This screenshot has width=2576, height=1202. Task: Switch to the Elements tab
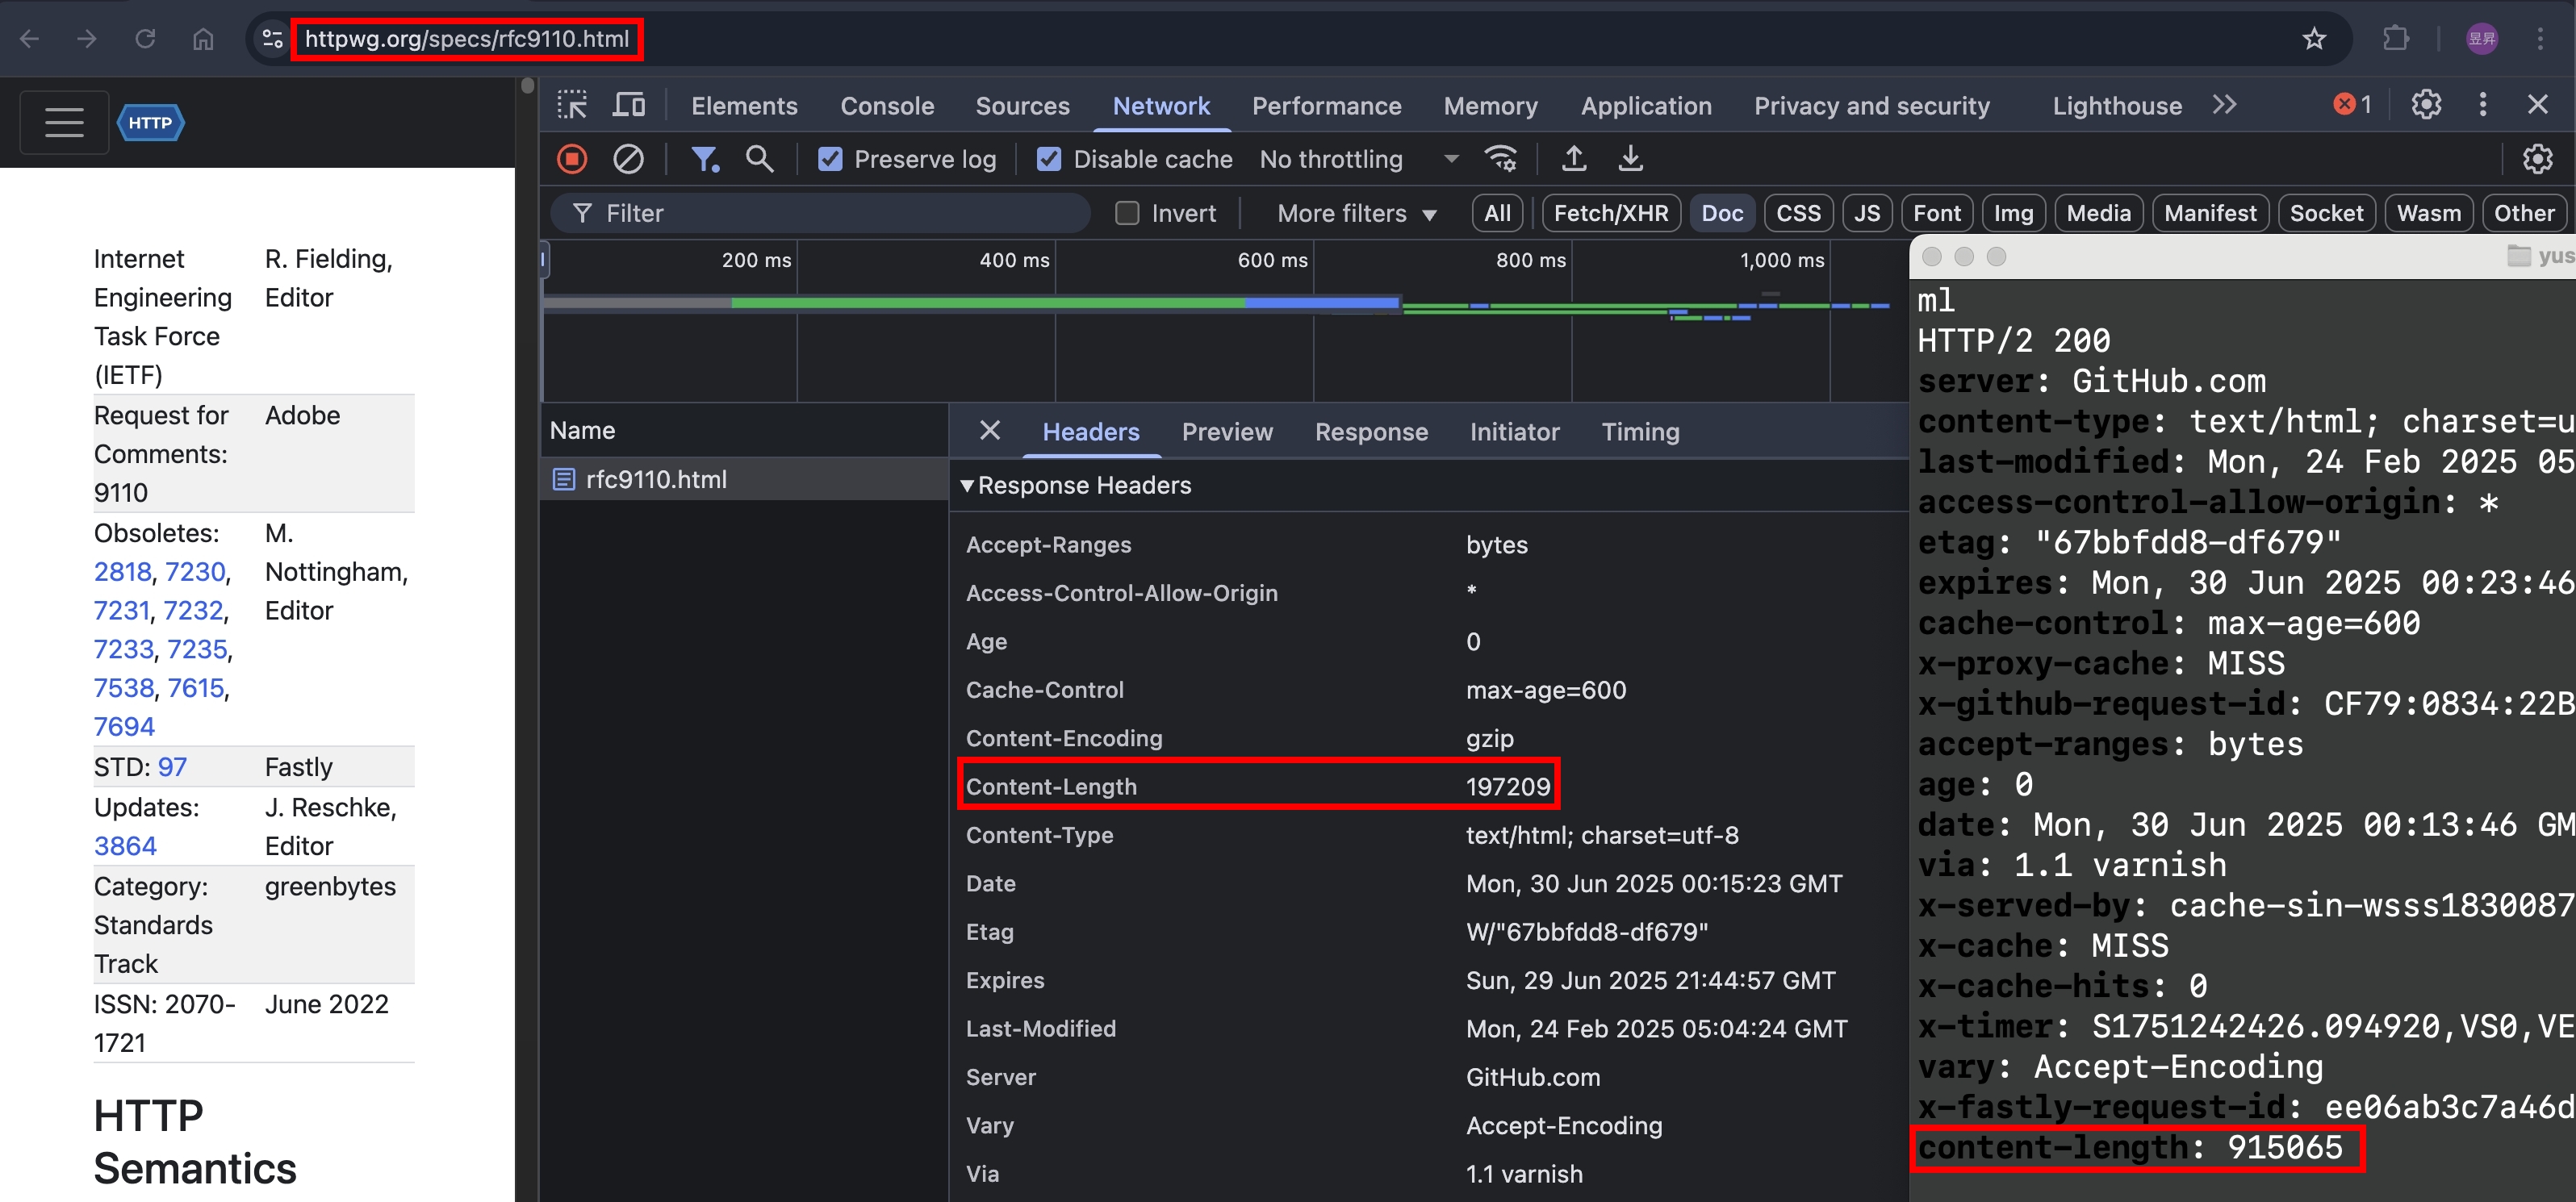point(744,106)
